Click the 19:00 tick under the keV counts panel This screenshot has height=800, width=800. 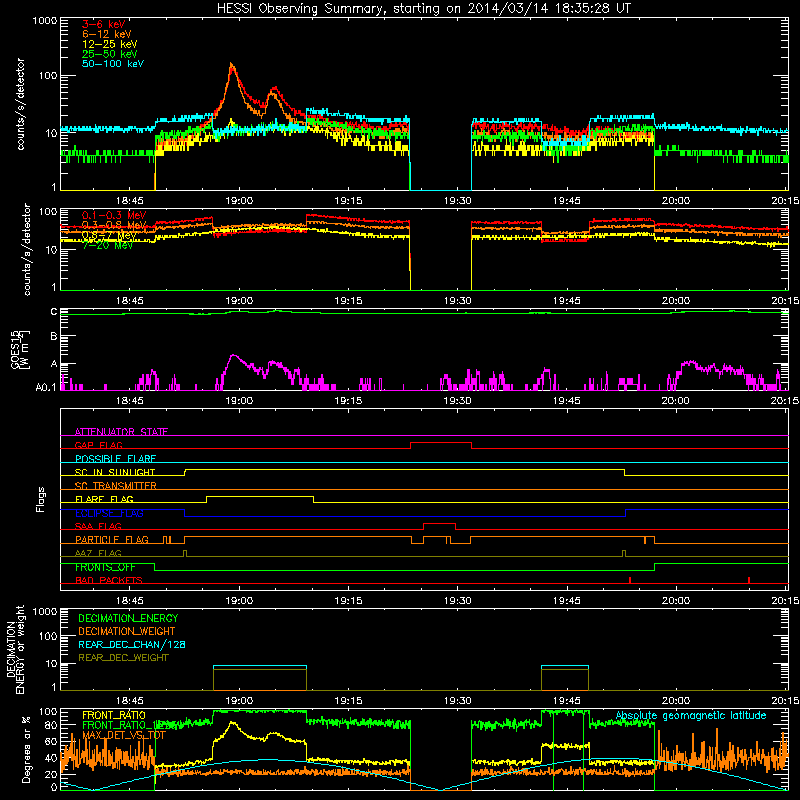coord(239,201)
